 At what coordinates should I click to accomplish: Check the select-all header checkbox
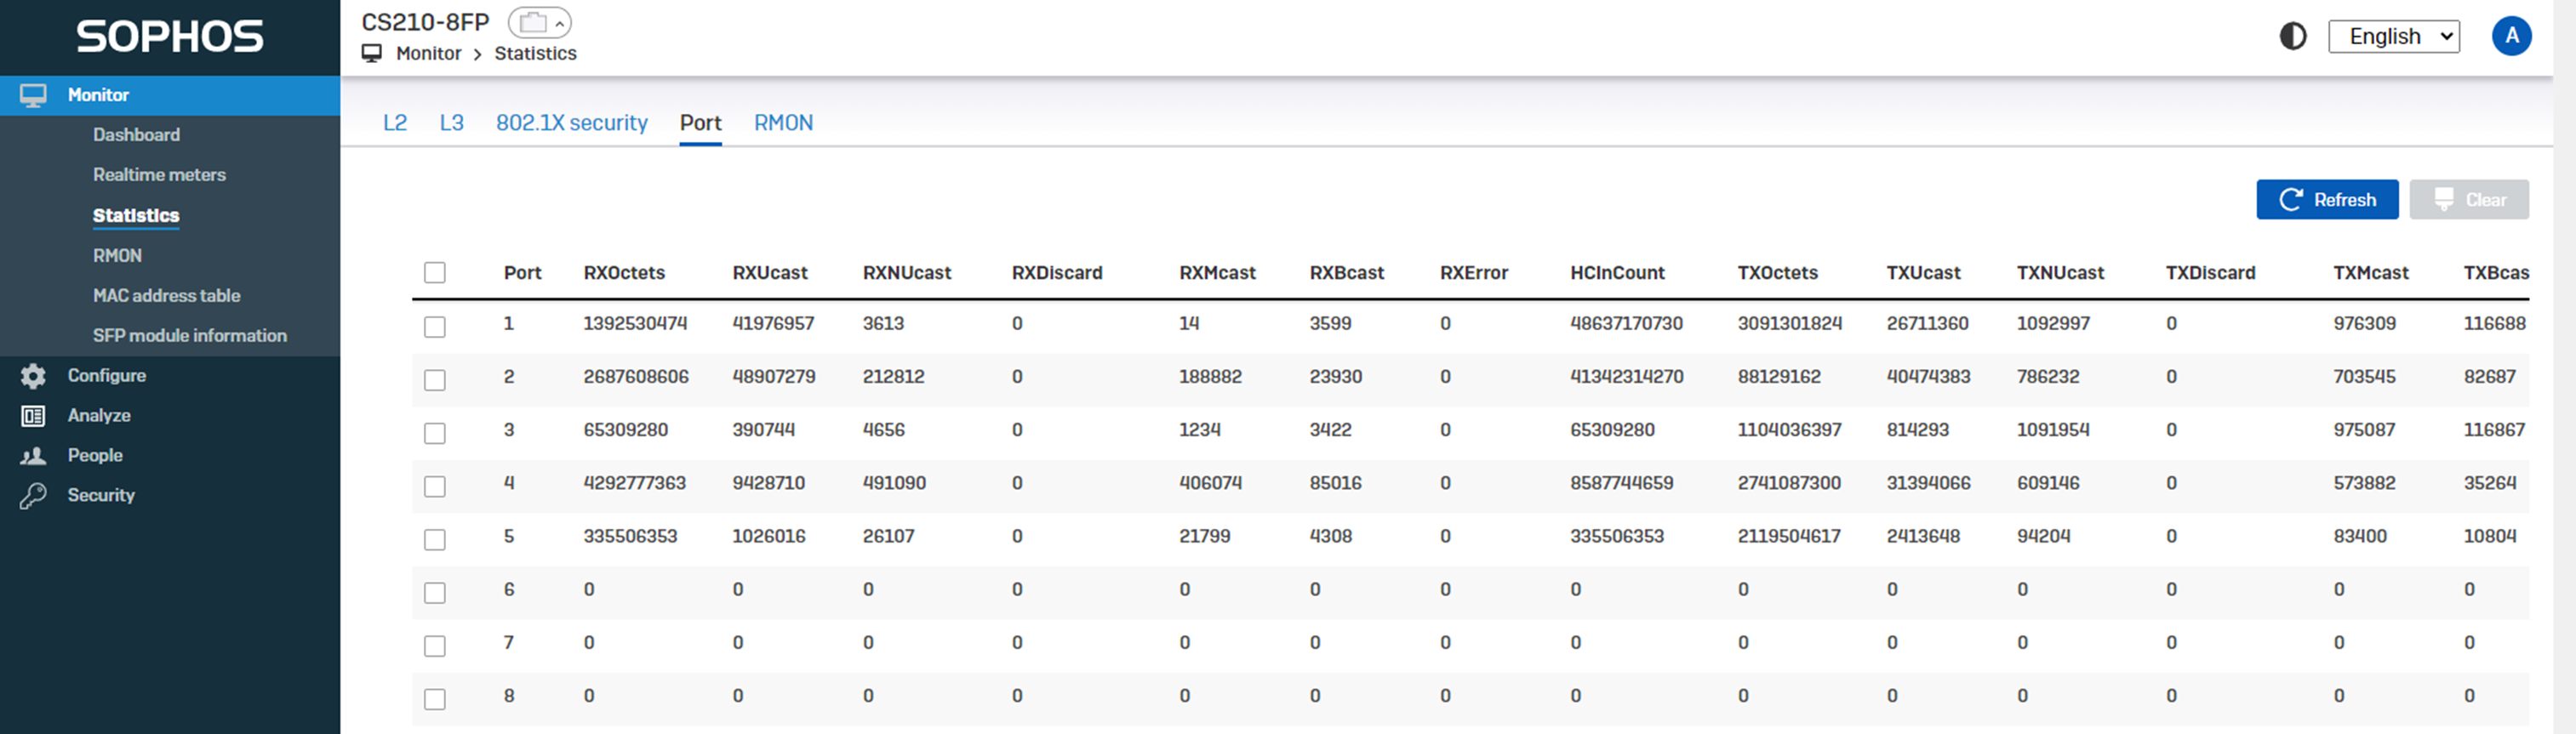point(435,273)
